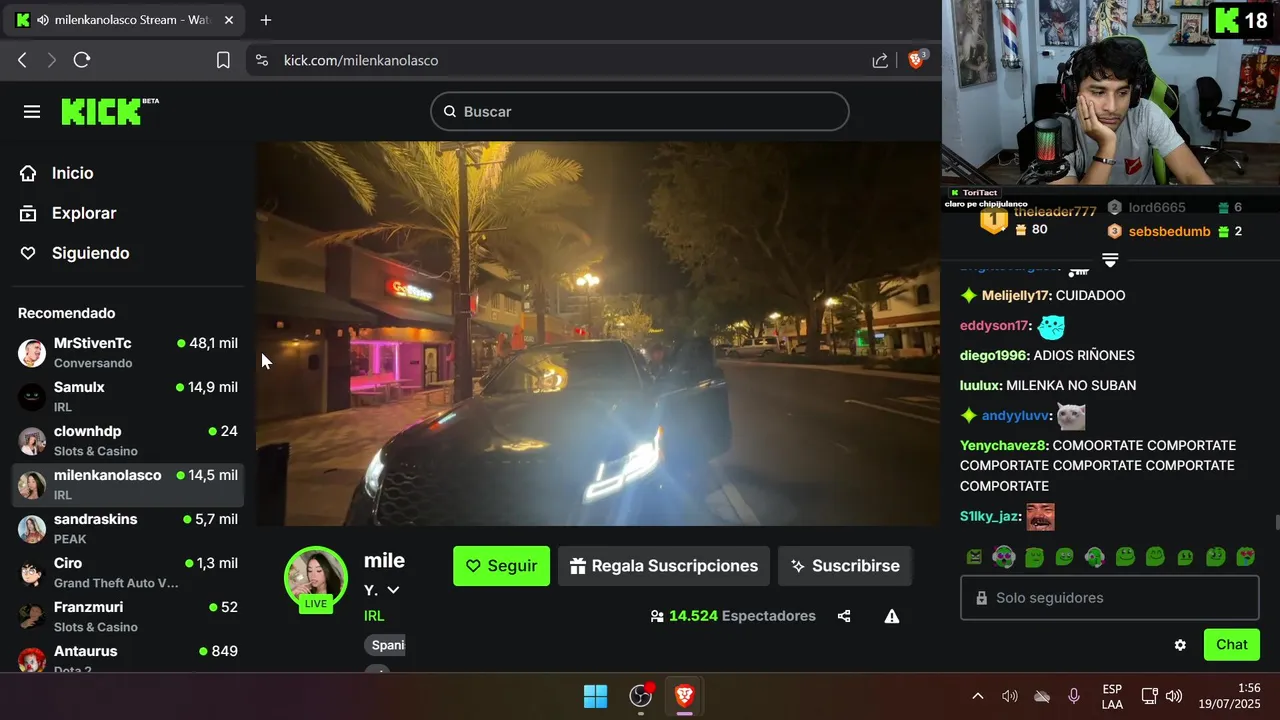Open the hamburger sidebar menu
The height and width of the screenshot is (720, 1280).
coord(32,112)
